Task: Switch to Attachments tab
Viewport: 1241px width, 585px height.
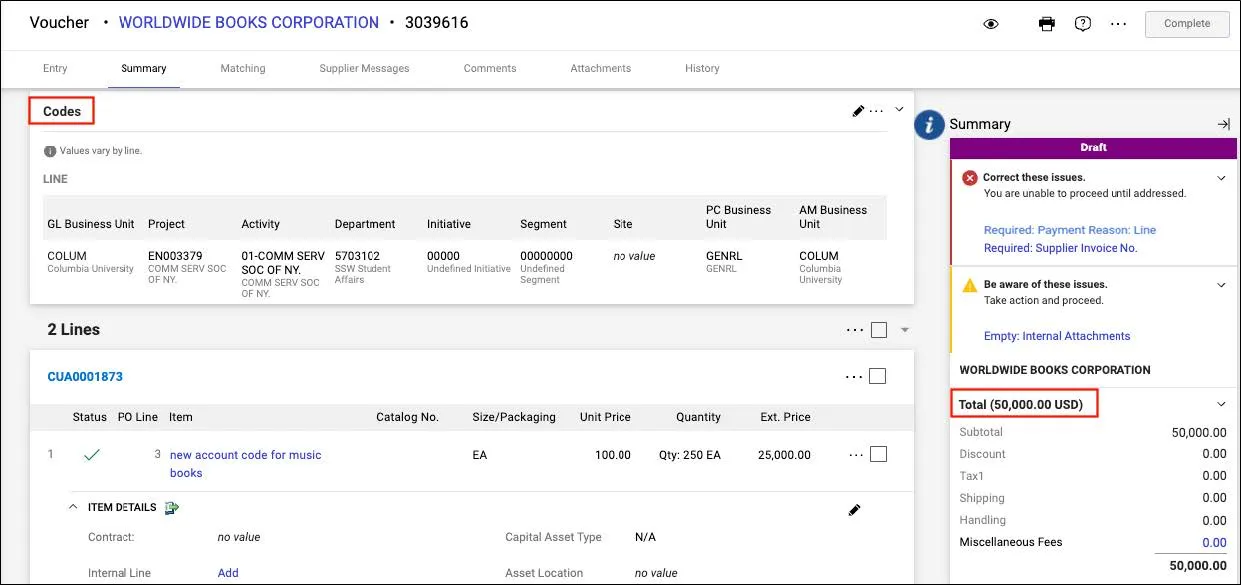Action: (x=601, y=68)
